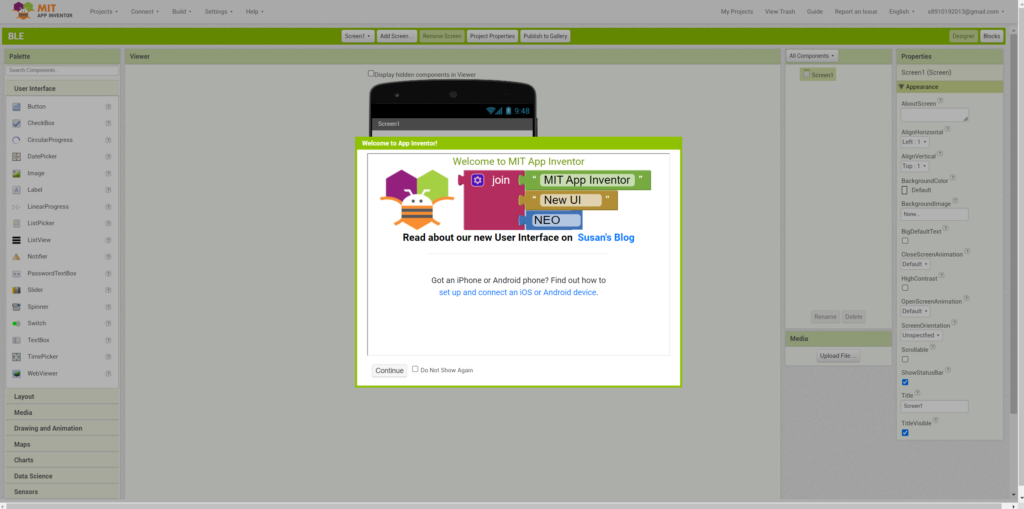Open the Projects menu

click(104, 12)
